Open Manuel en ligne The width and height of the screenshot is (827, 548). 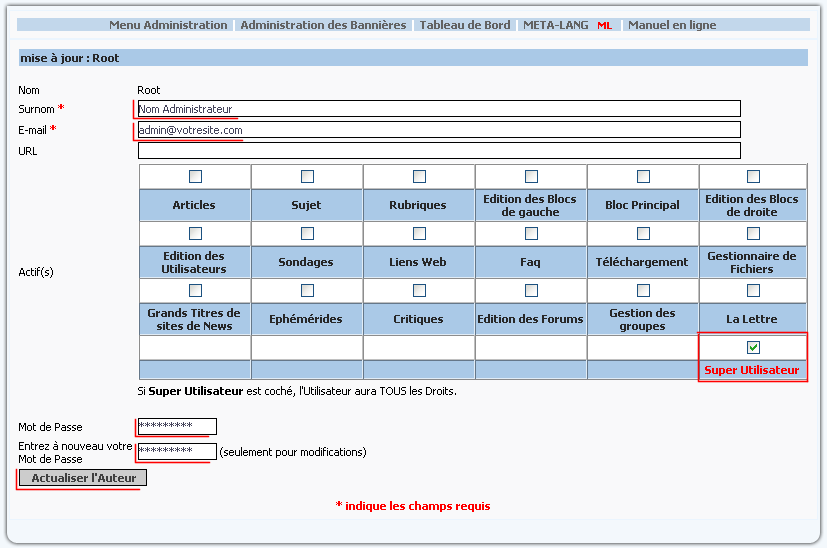pyautogui.click(x=672, y=25)
